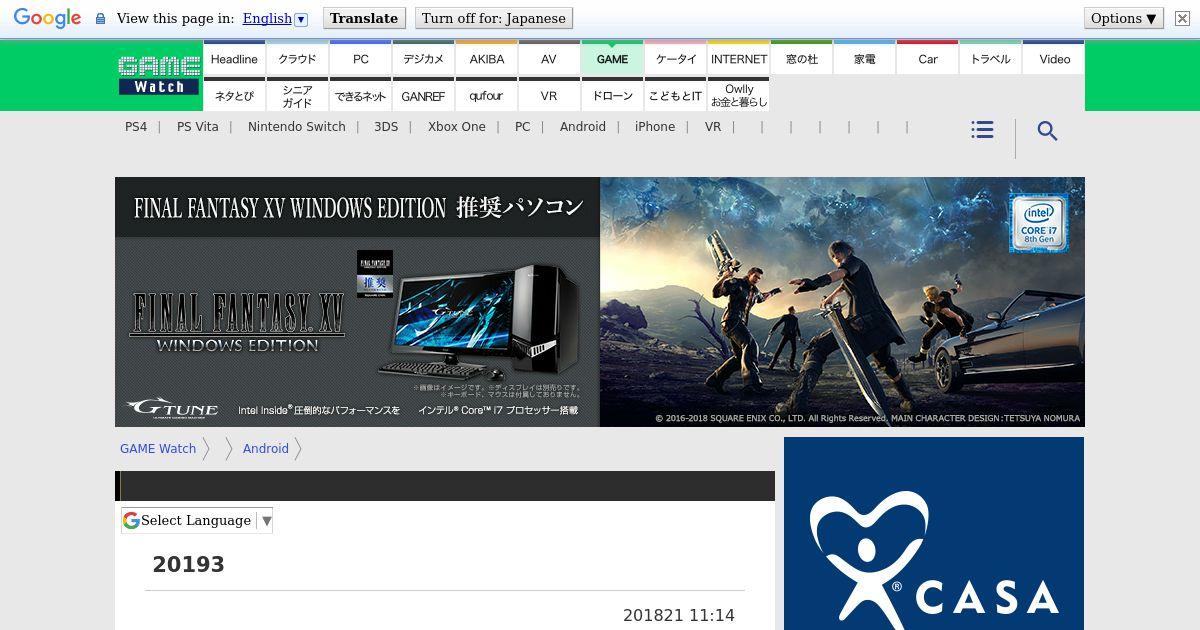Screen dimensions: 1200x630
Task: Click Turn off for: Japanese button
Action: coord(494,18)
